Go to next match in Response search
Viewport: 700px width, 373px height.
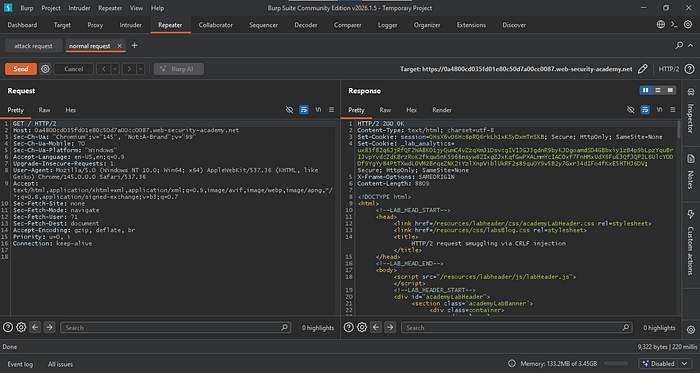(390, 327)
